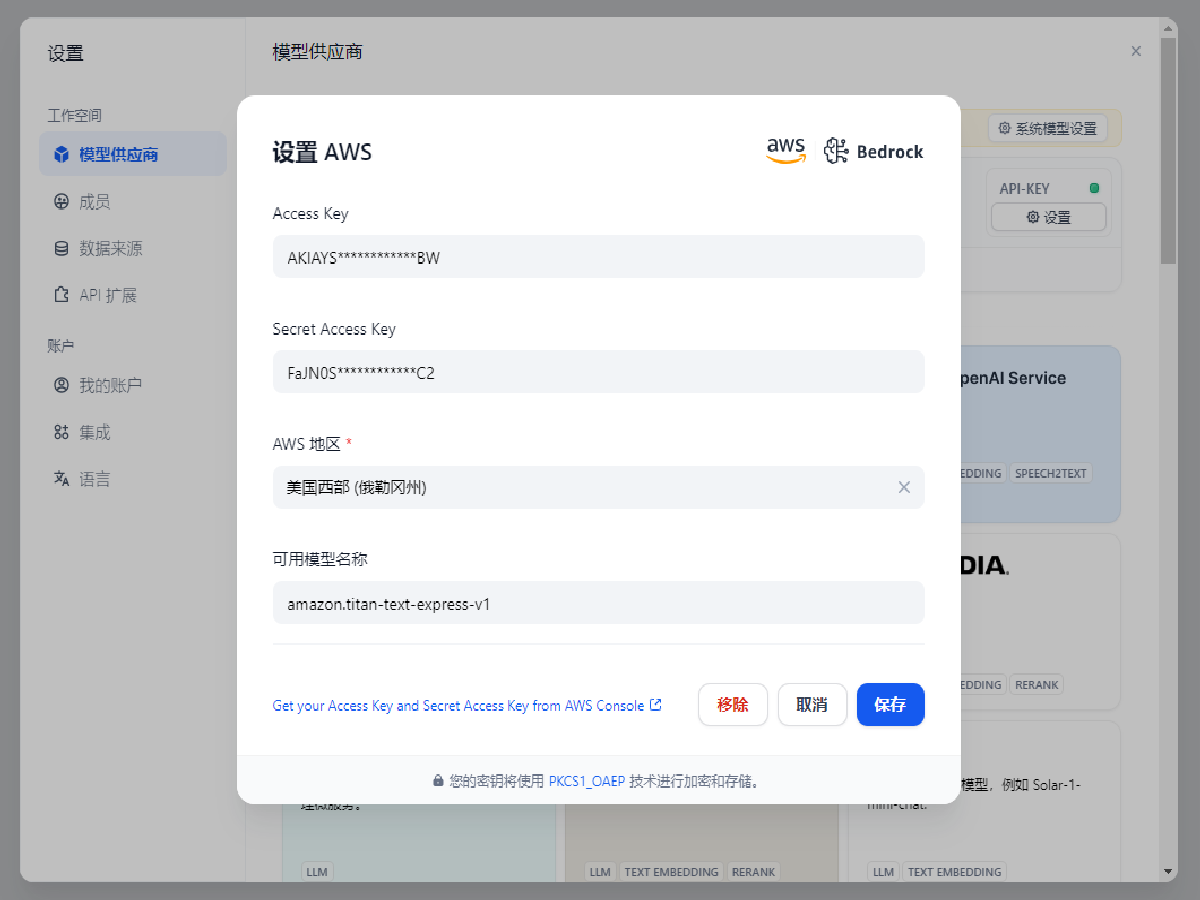This screenshot has width=1200, height=900.
Task: Click the model provider cube icon in sidebar
Action: 62,155
